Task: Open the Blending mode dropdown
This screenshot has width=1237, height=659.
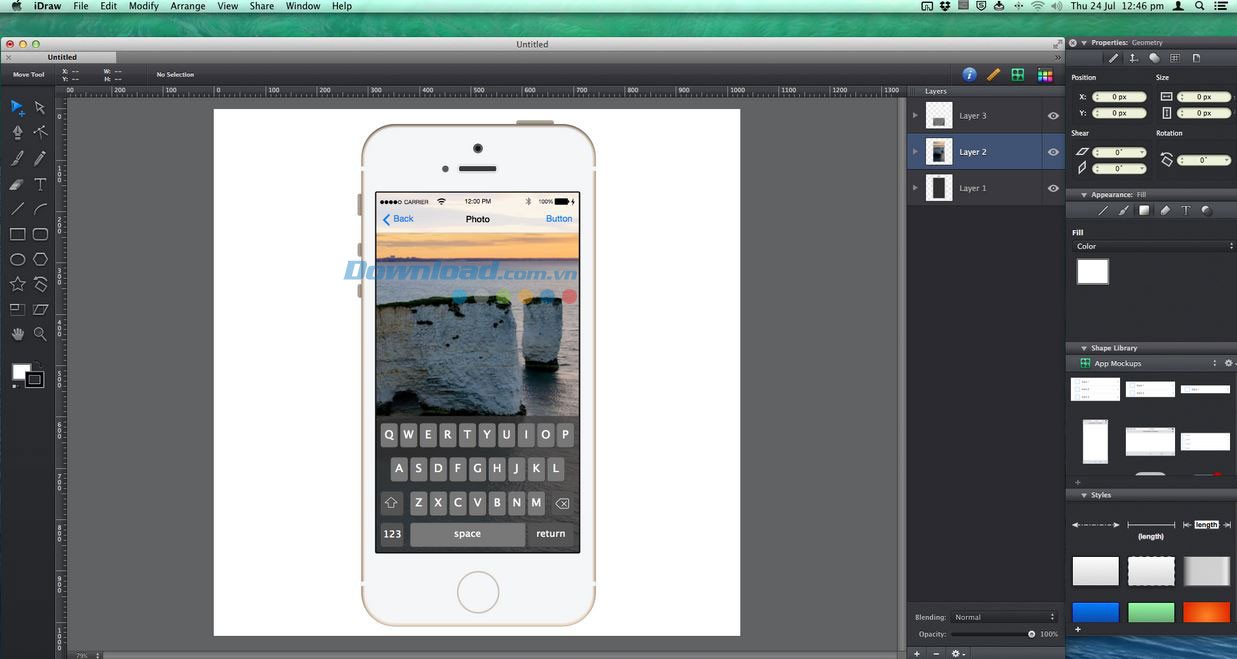Action: [1003, 617]
